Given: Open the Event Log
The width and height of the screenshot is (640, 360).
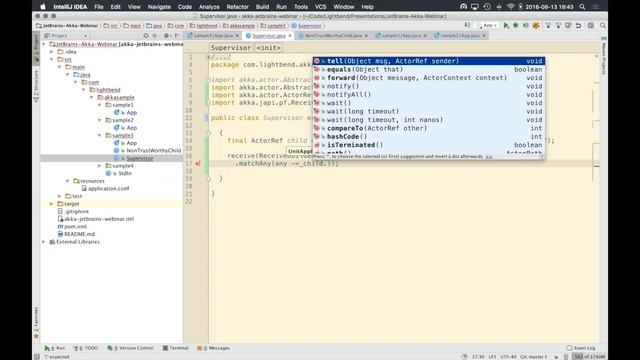Looking at the screenshot, I should coord(581,348).
